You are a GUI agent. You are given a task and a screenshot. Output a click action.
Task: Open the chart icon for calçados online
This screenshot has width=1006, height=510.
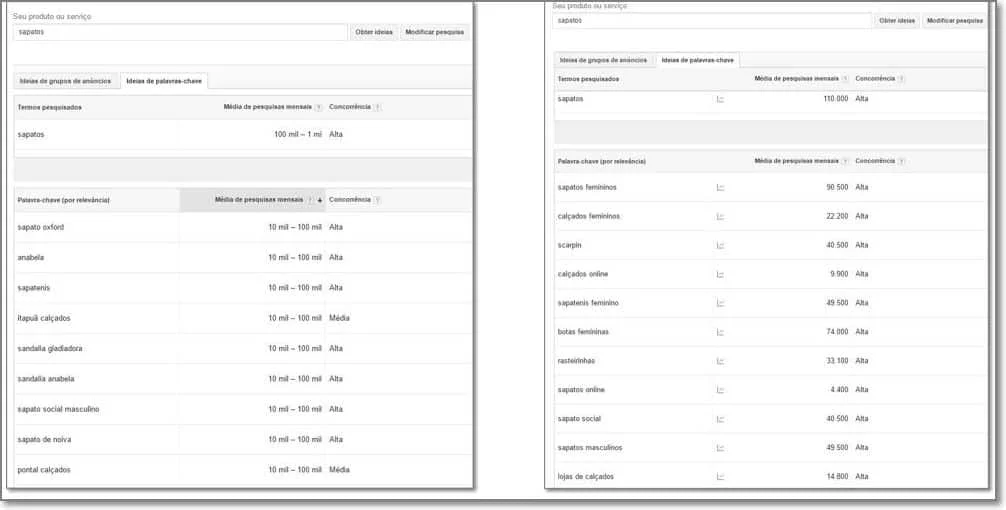(720, 274)
